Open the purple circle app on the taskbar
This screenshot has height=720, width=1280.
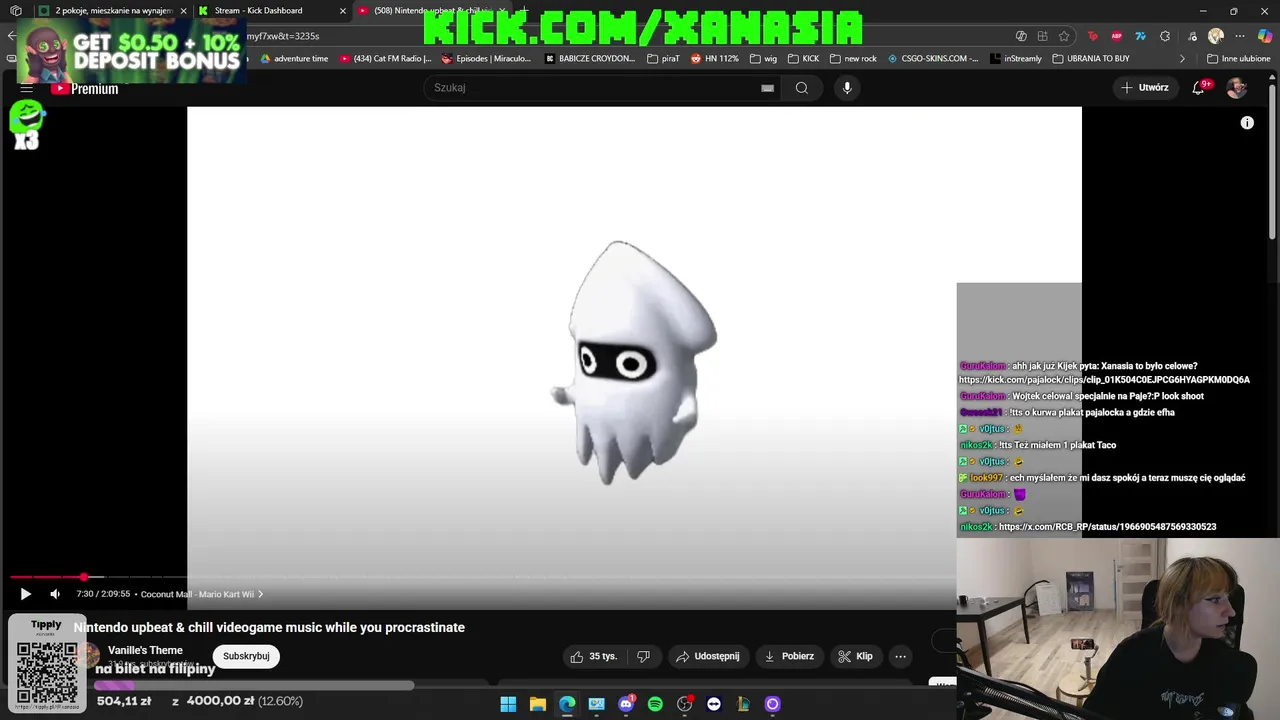point(772,704)
